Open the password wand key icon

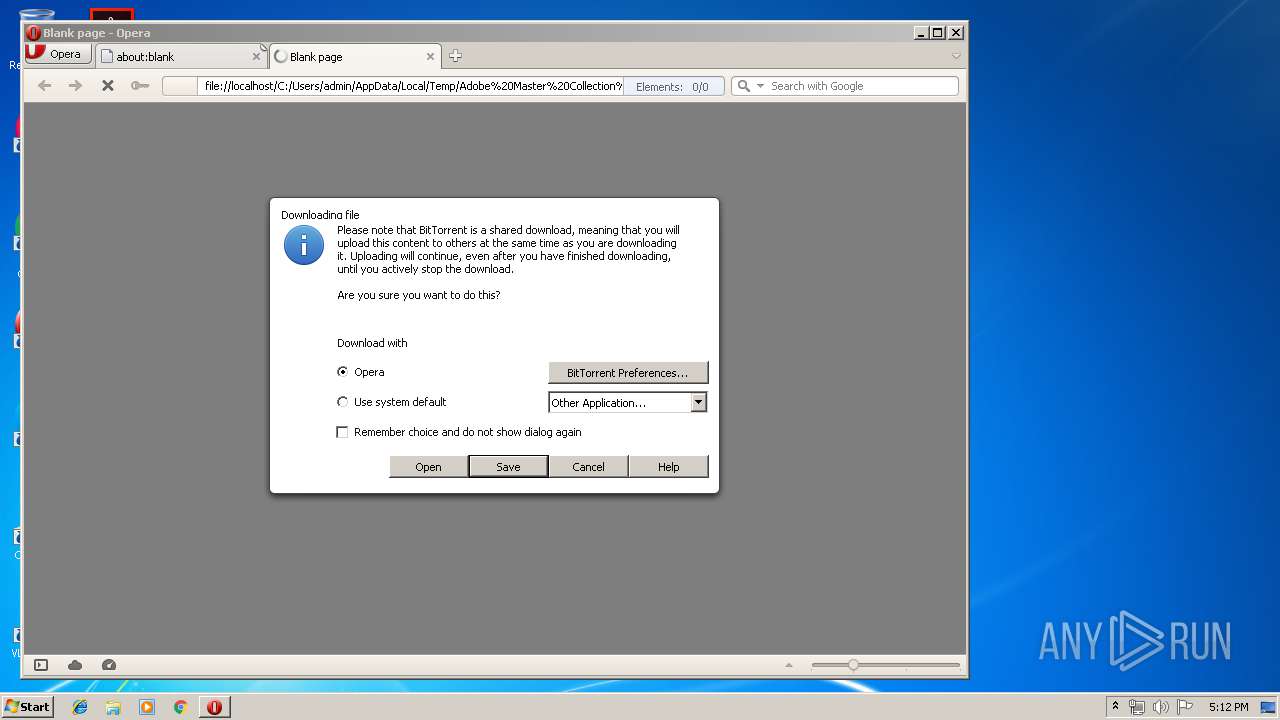(x=140, y=86)
